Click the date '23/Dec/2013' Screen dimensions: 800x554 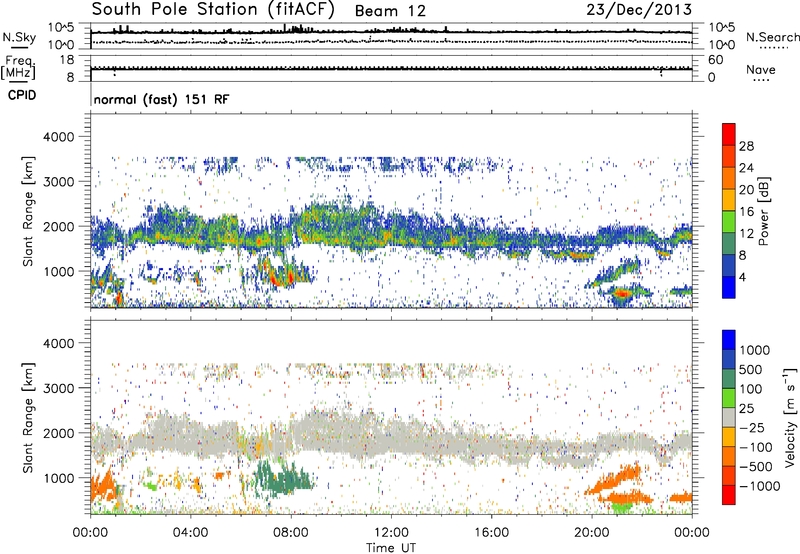(639, 10)
